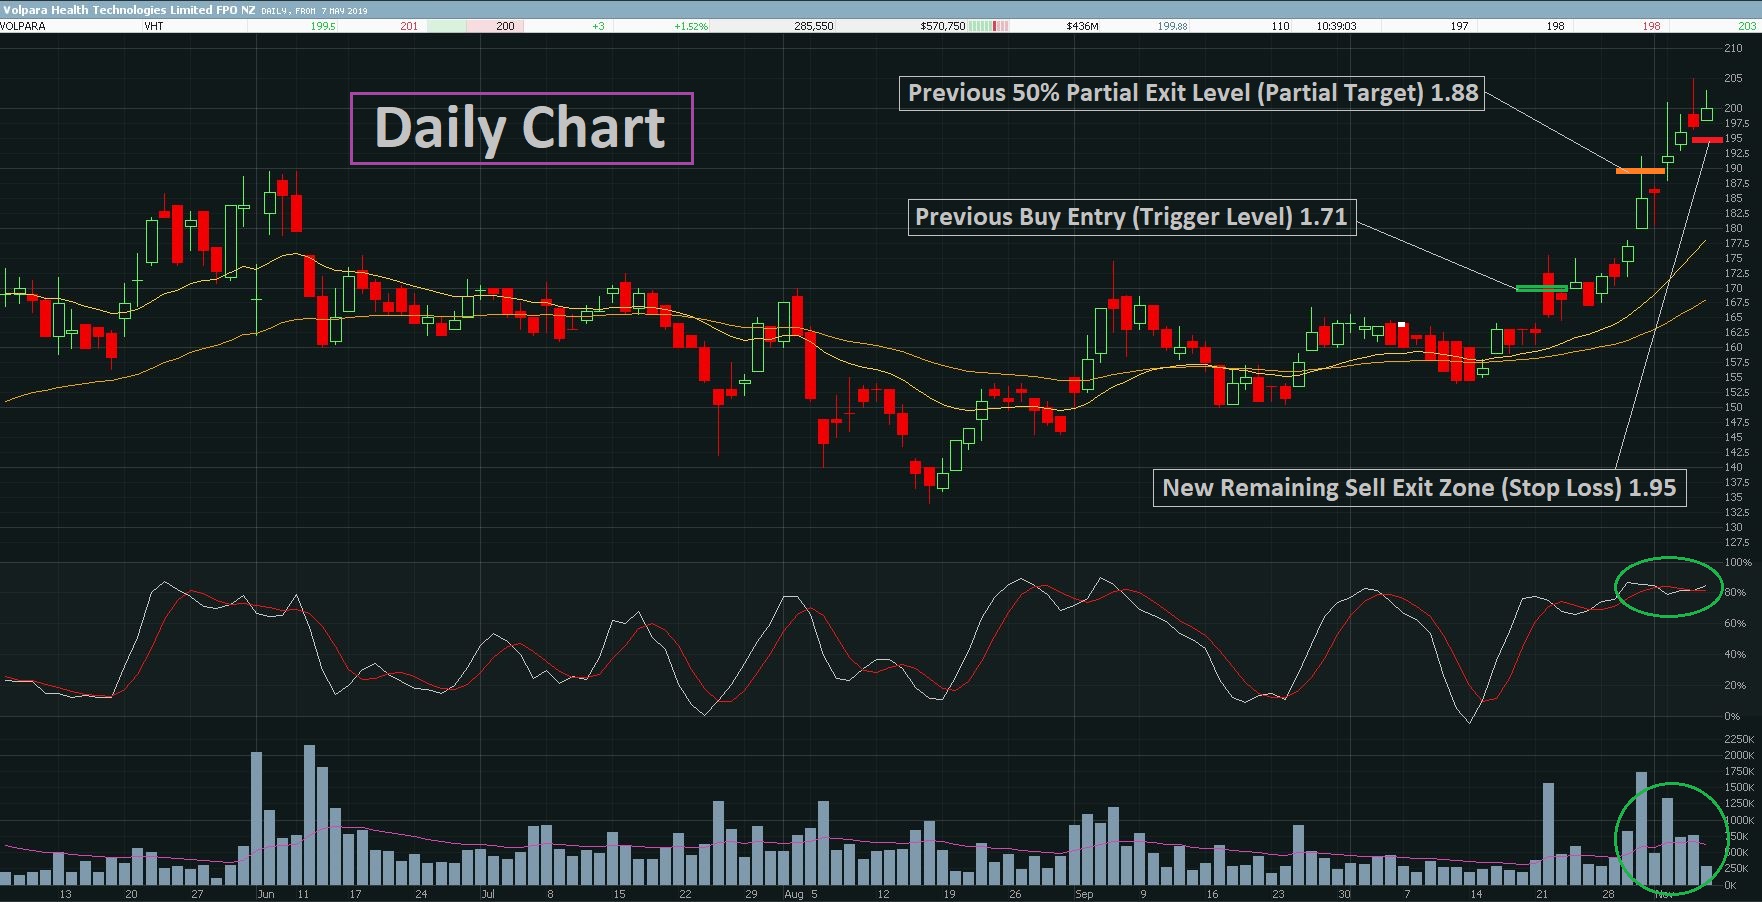Click the 127.5 label on the price axis
This screenshot has width=1762, height=902.
tap(1736, 542)
